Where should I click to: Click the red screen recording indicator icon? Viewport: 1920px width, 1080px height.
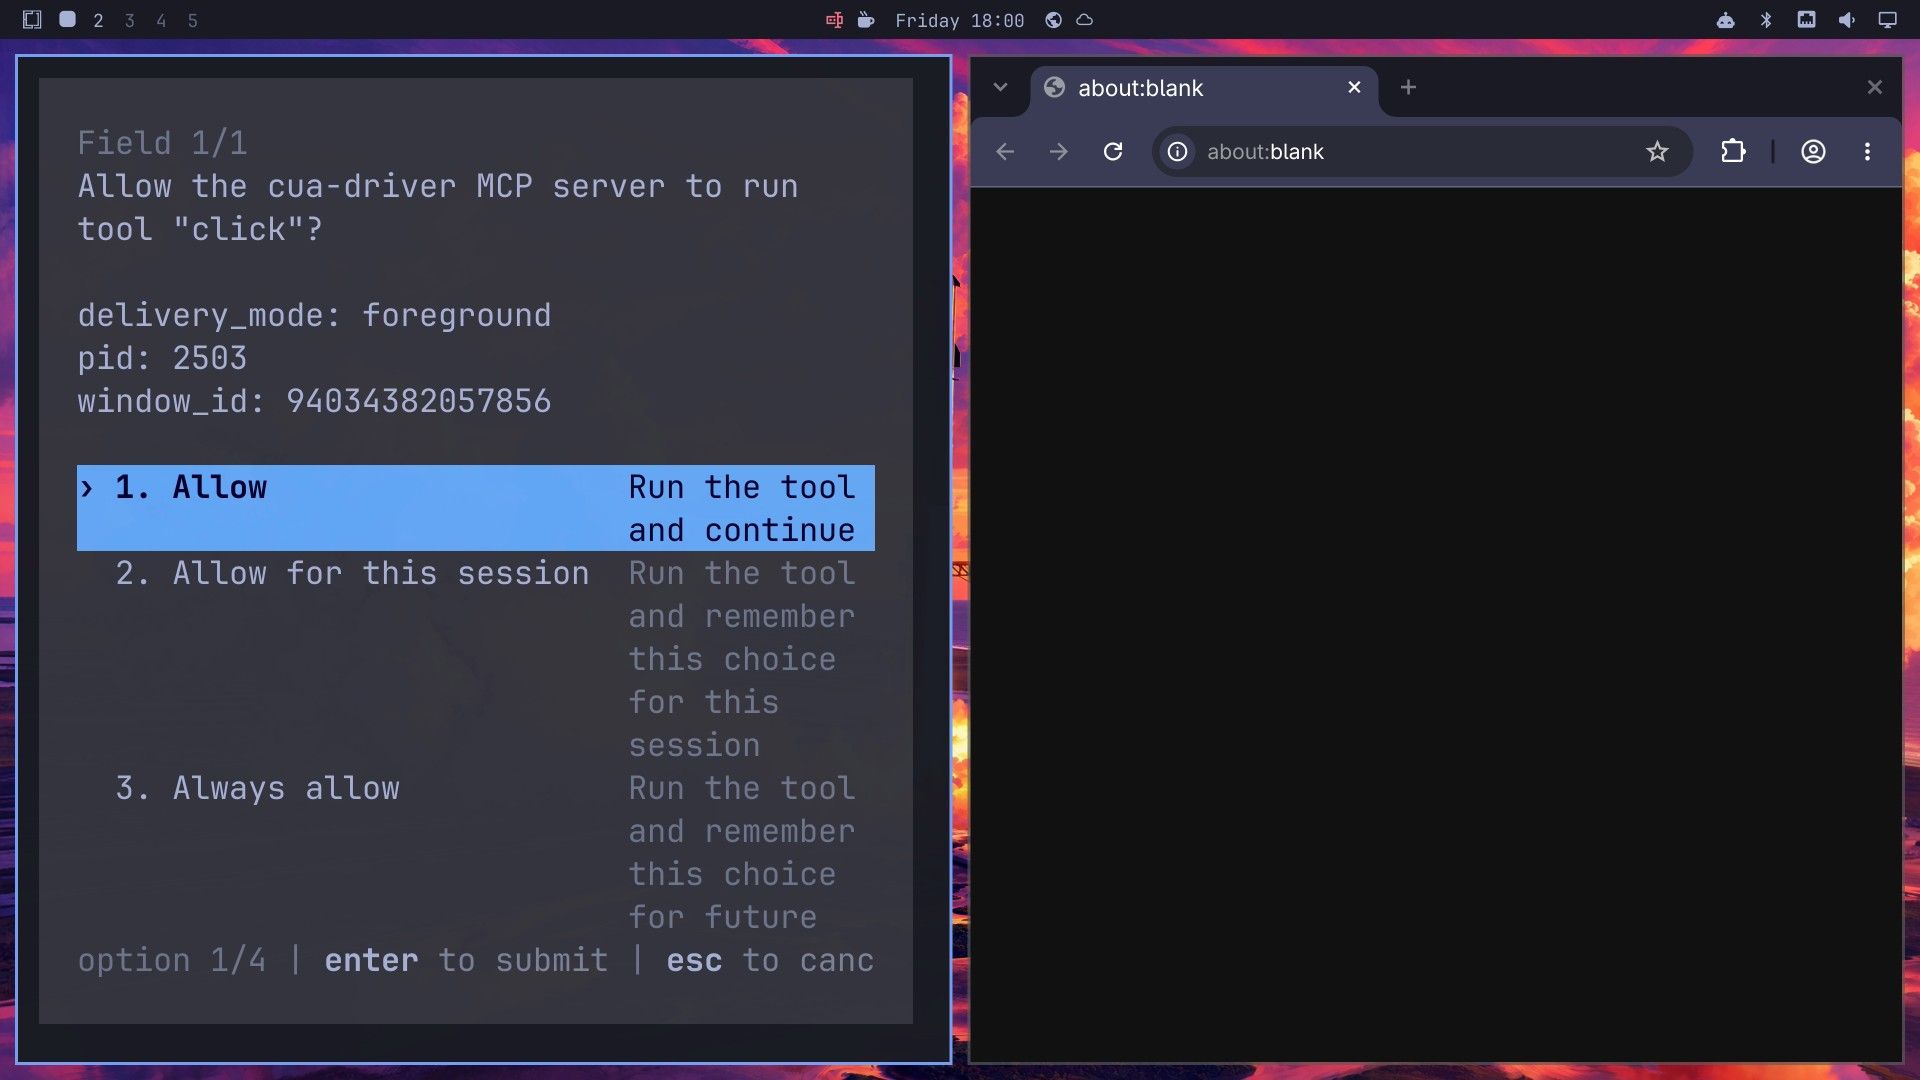tap(834, 20)
